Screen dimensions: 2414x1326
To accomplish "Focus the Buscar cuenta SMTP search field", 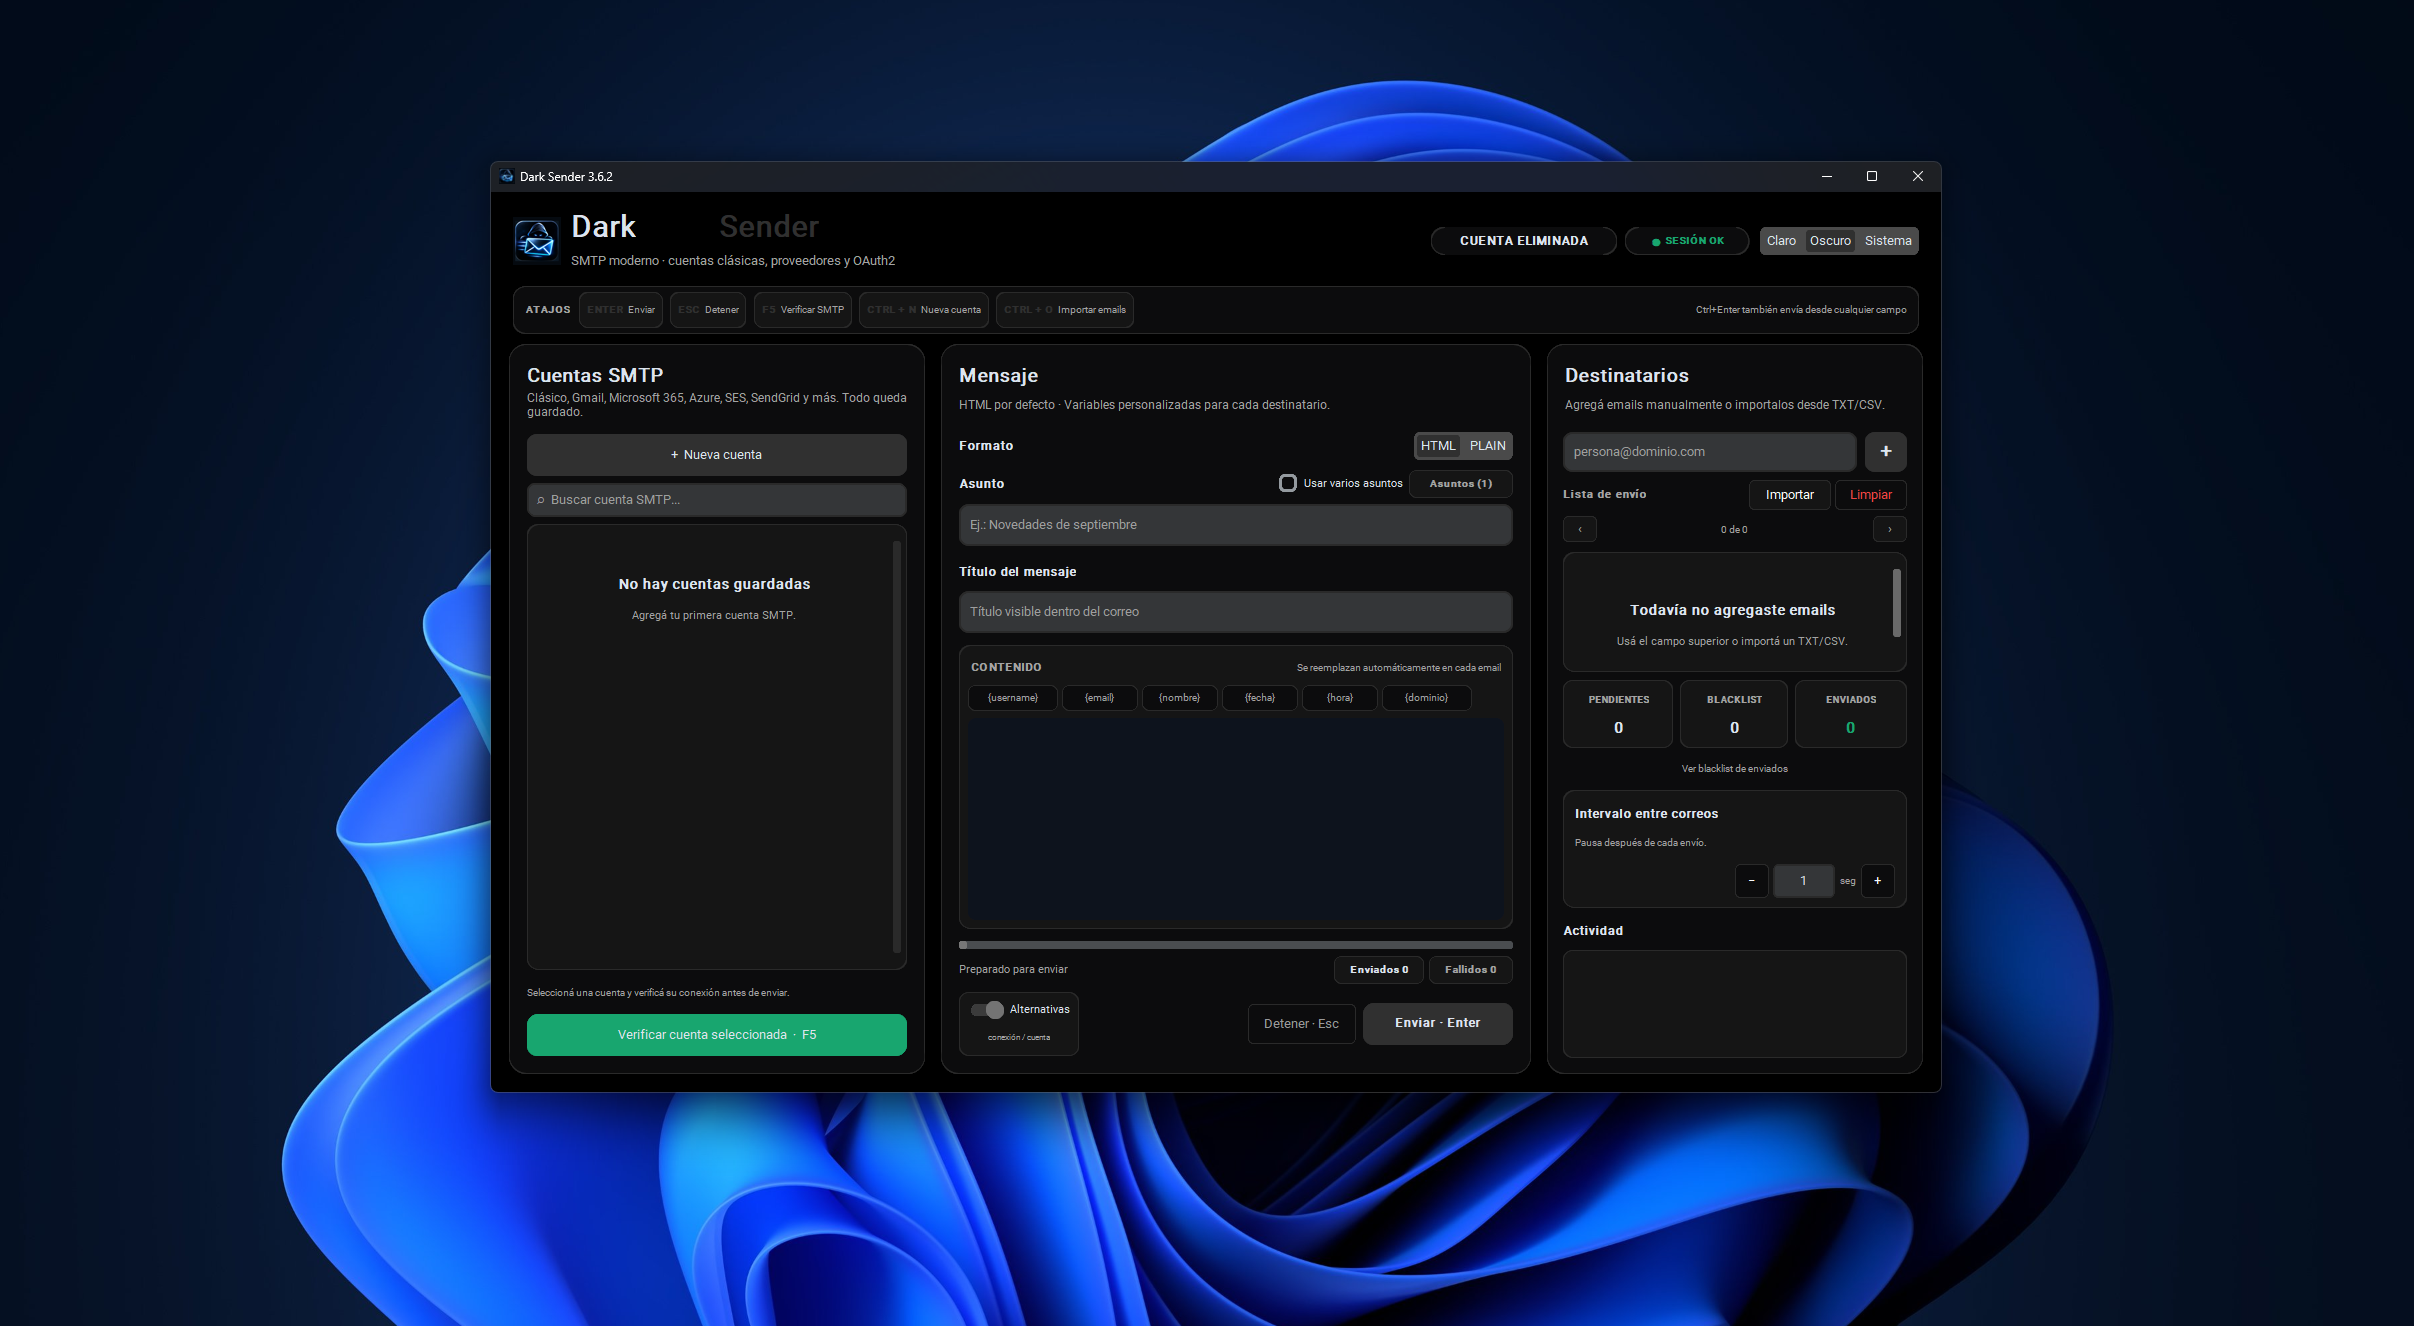I will [x=716, y=500].
